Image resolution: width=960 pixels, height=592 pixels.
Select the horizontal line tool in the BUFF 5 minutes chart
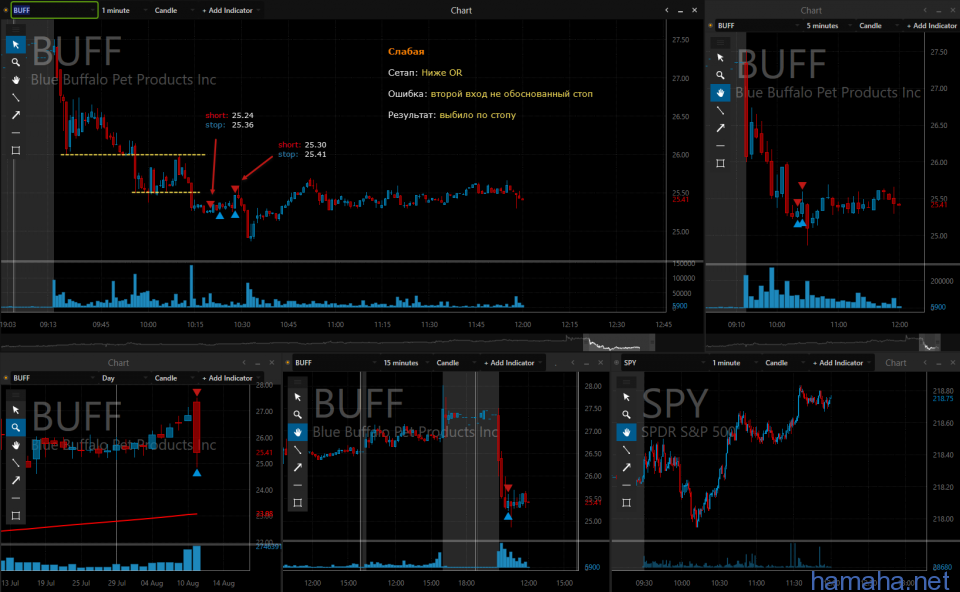pos(720,146)
